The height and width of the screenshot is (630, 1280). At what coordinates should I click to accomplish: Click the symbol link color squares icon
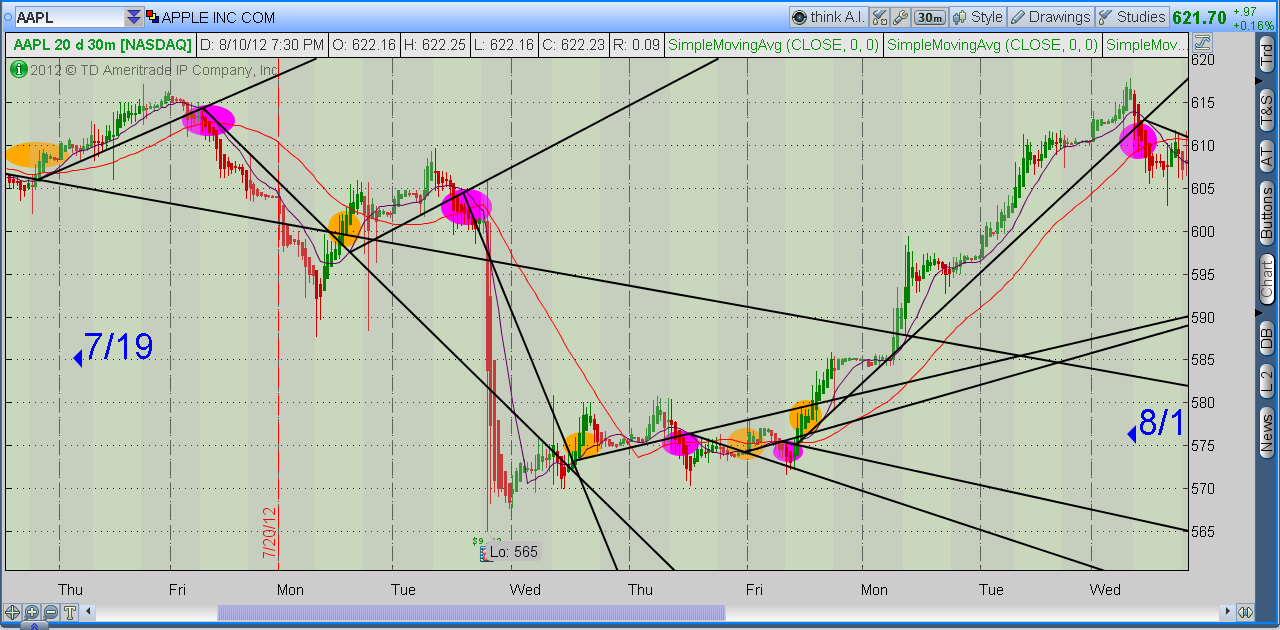click(x=152, y=17)
